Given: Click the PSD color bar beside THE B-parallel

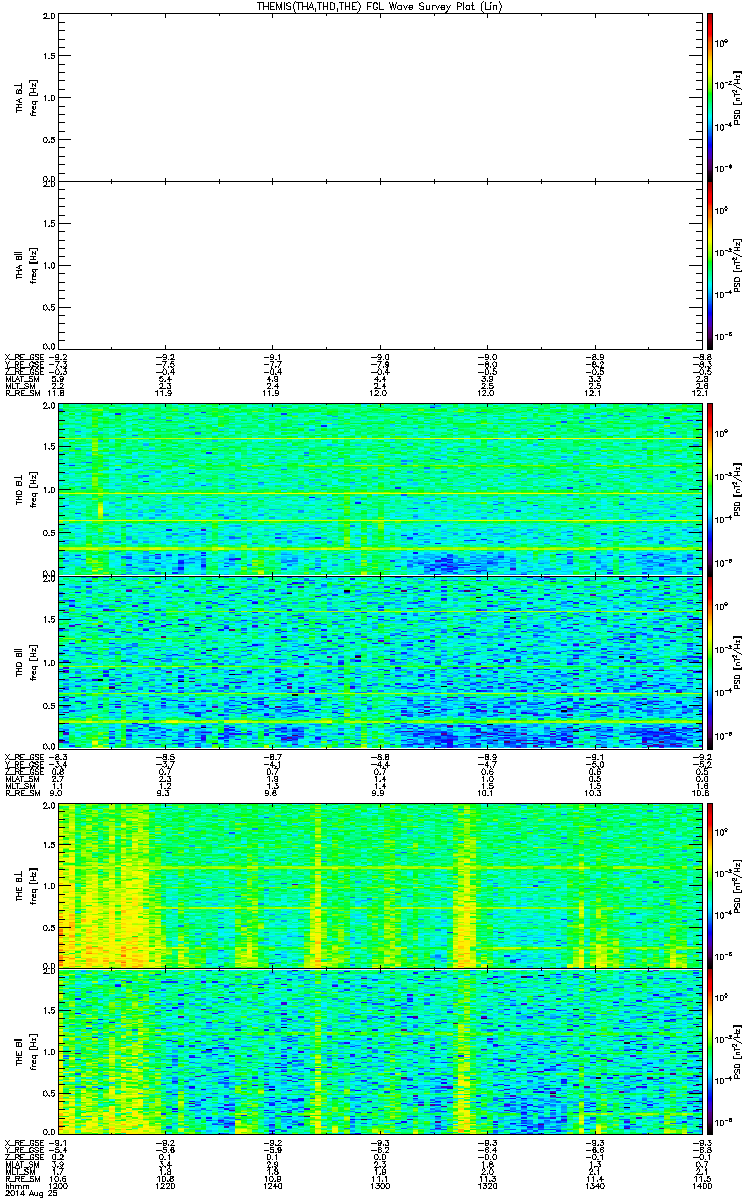Looking at the screenshot, I should [x=709, y=1051].
